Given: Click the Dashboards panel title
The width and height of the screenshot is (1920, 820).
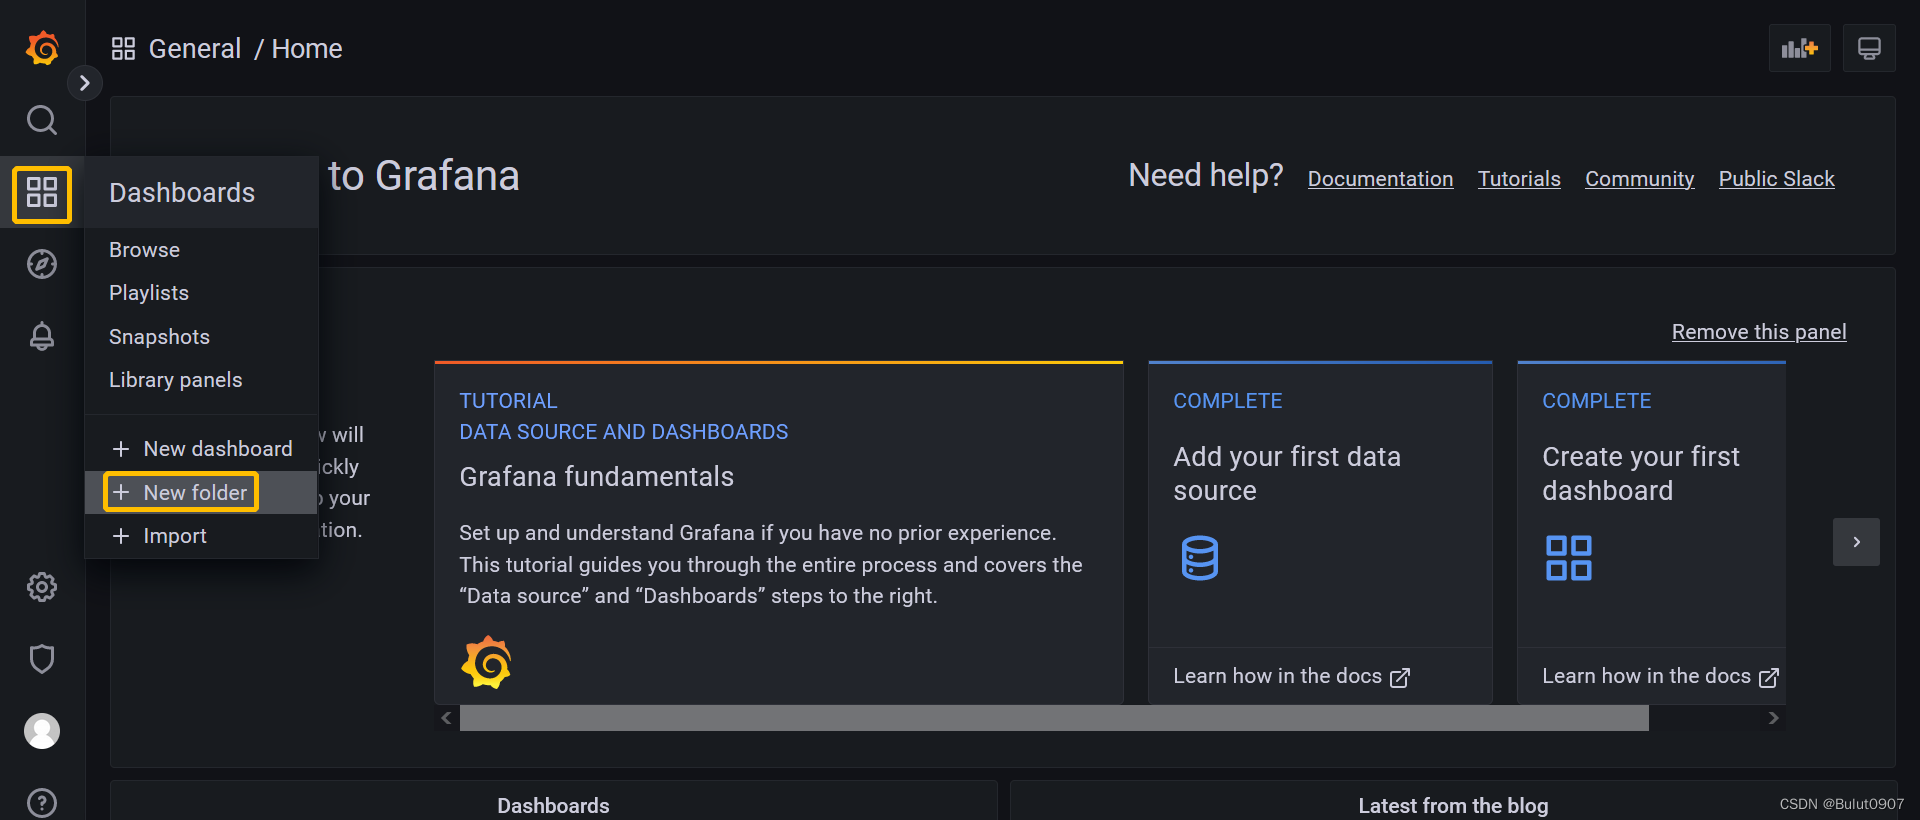Looking at the screenshot, I should (x=553, y=805).
